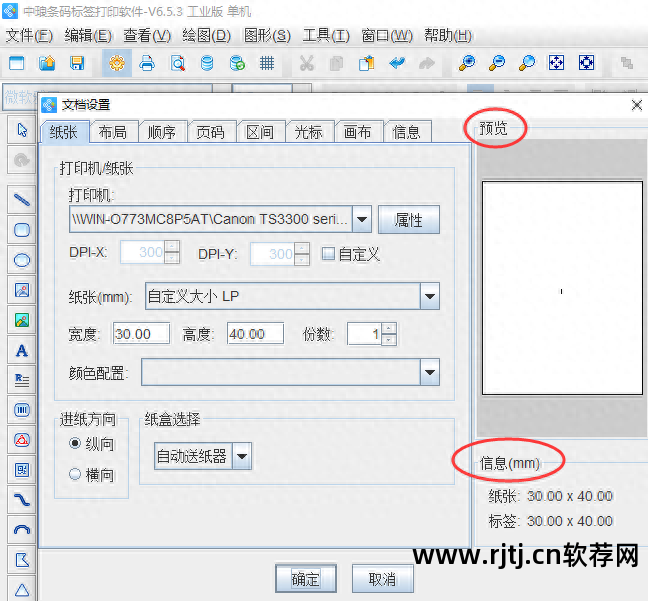
Task: Select the line drawing tool
Action: [22, 199]
